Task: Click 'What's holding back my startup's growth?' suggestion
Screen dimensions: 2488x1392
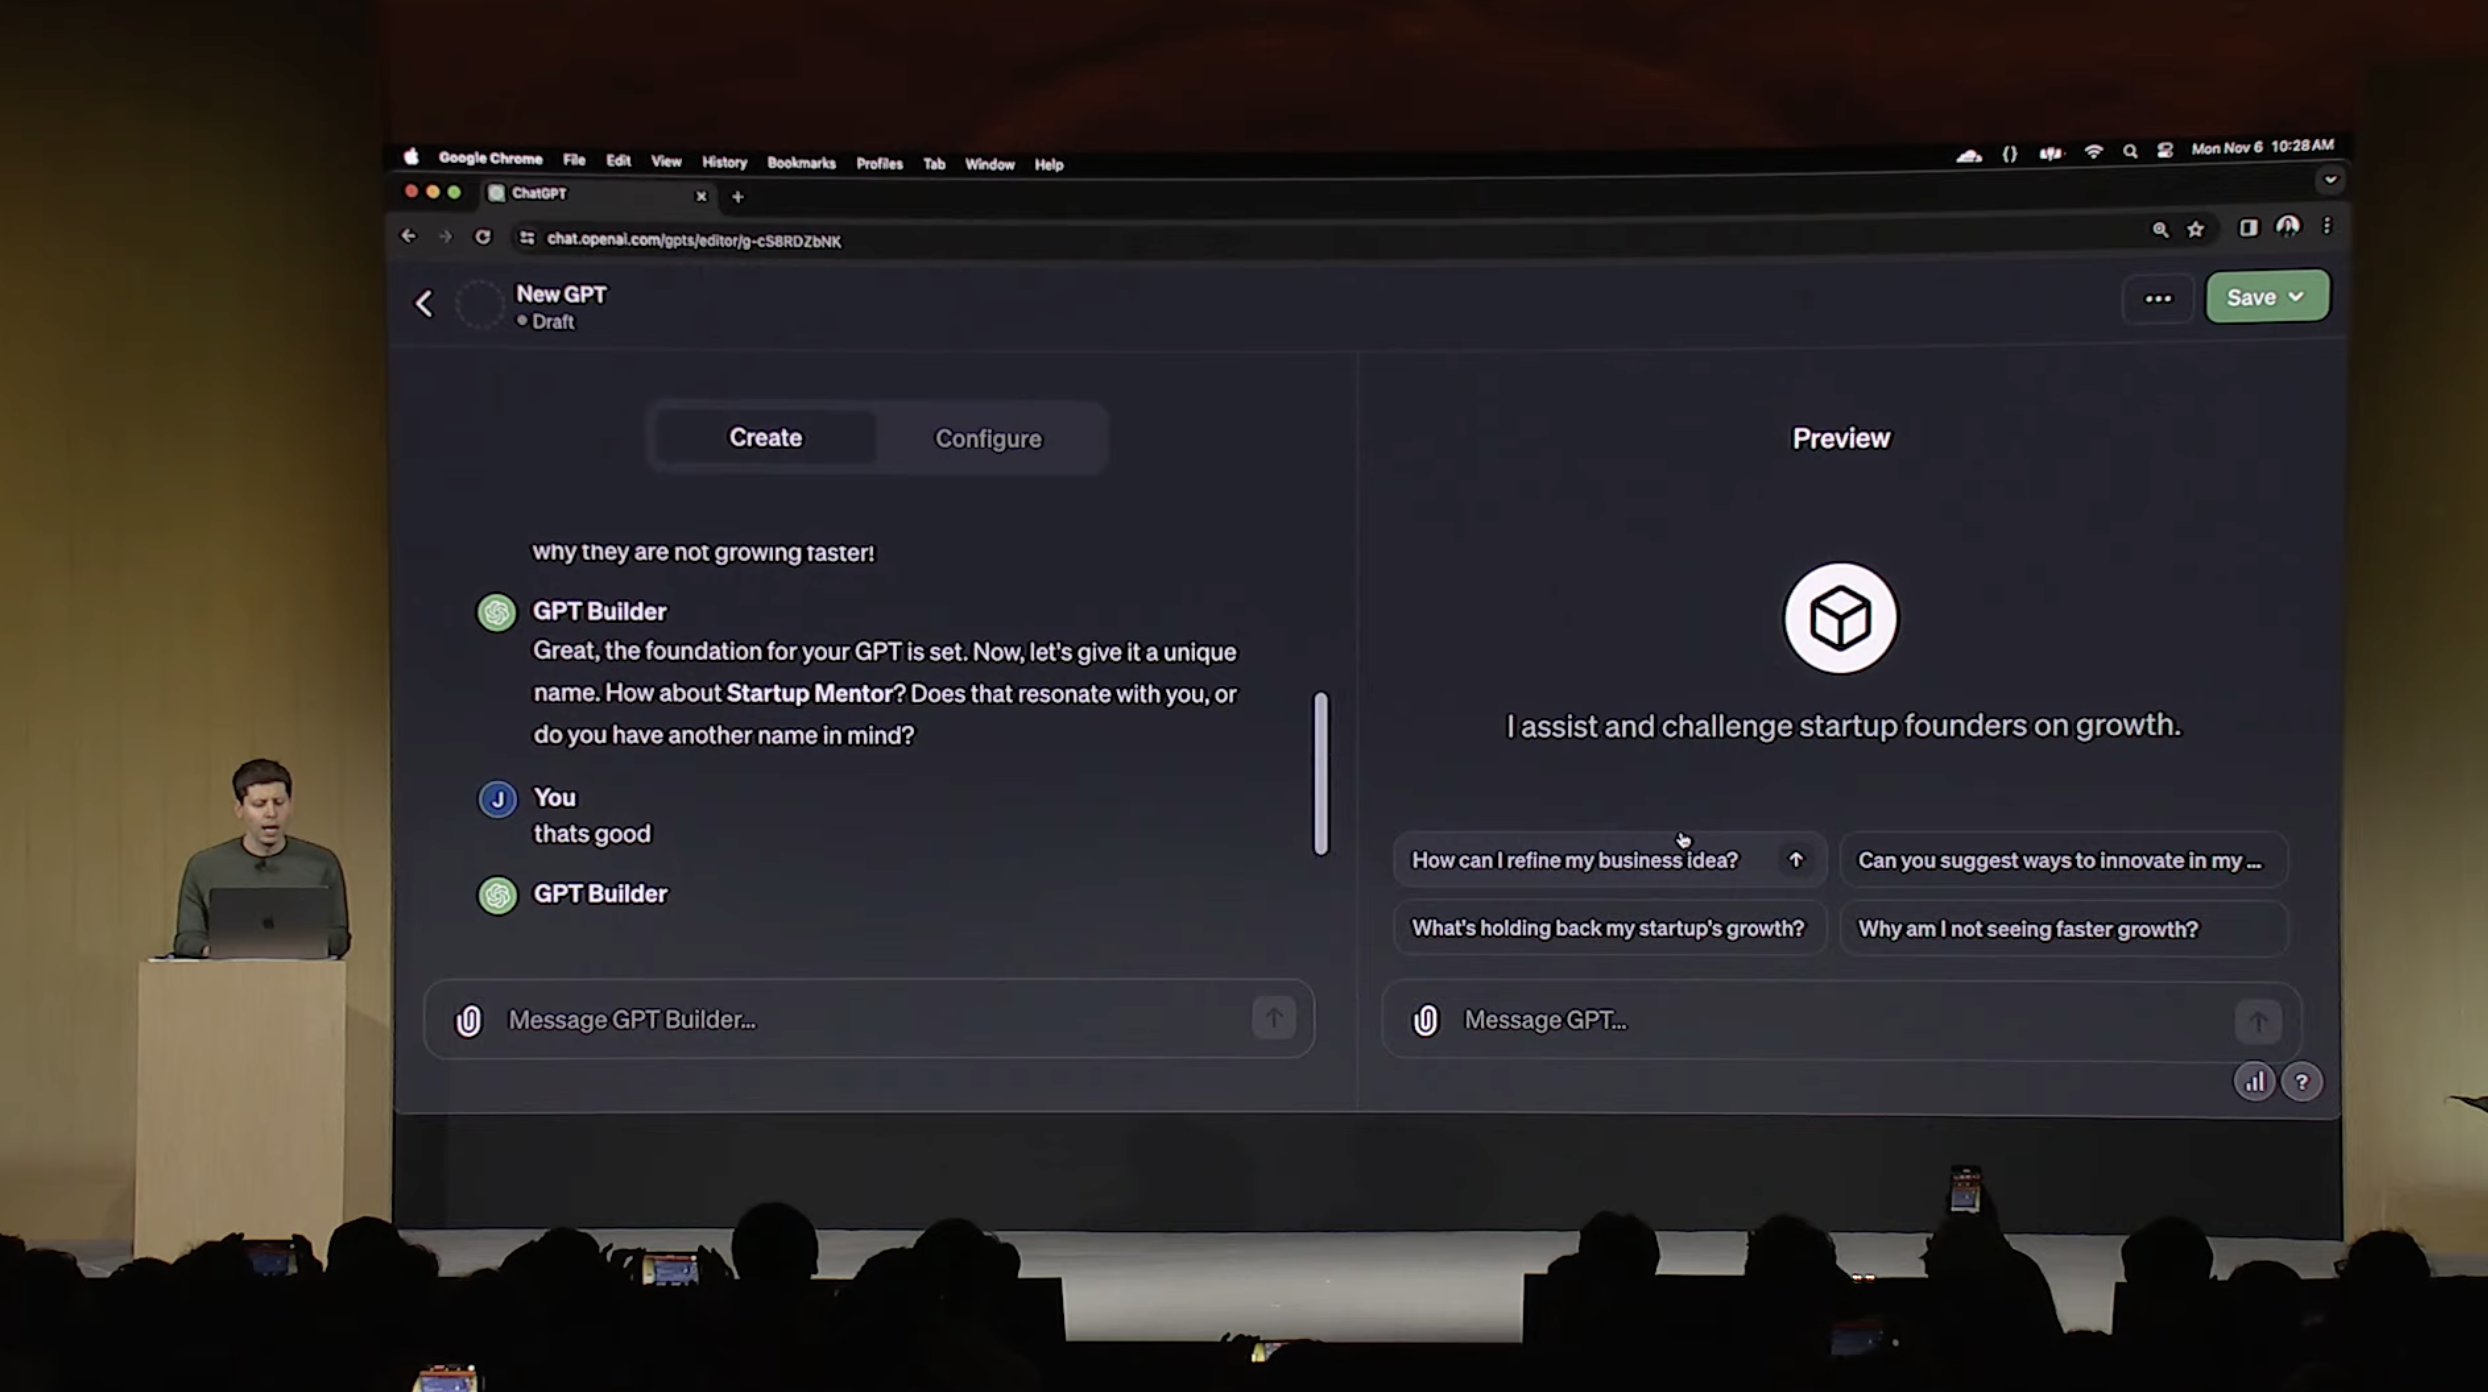Action: [1606, 927]
